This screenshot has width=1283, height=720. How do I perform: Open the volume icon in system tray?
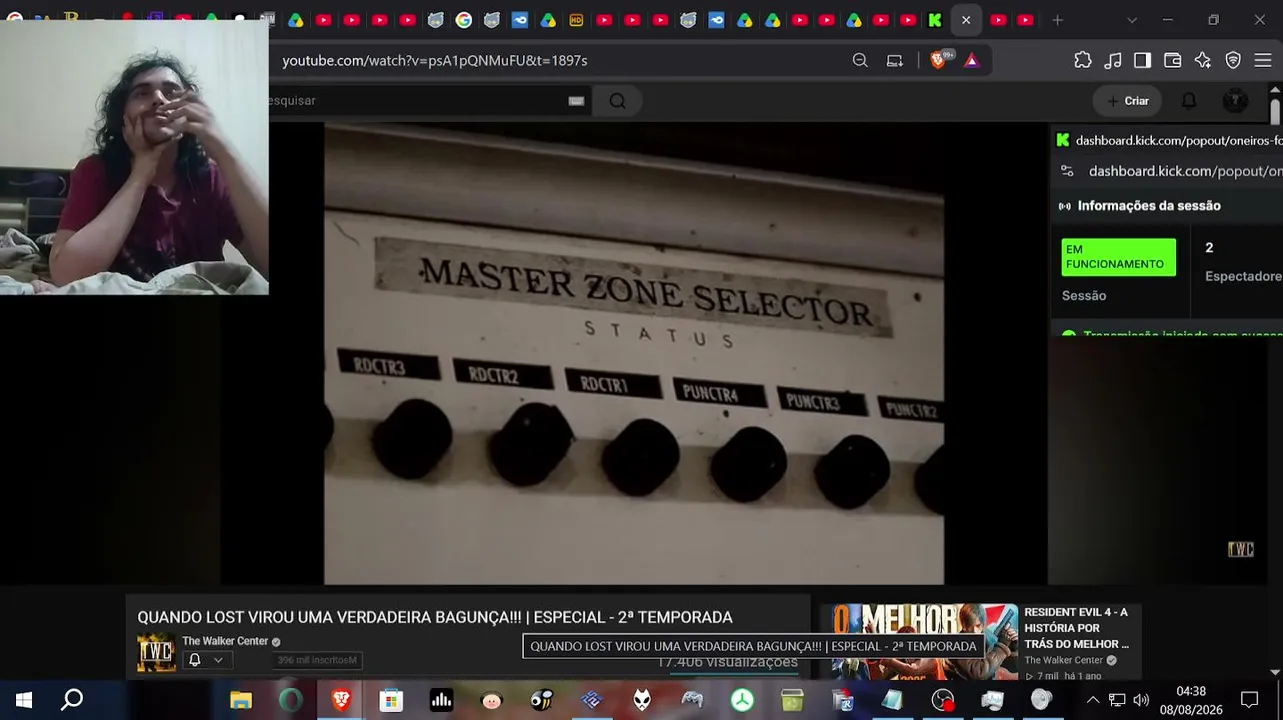[x=1141, y=700]
